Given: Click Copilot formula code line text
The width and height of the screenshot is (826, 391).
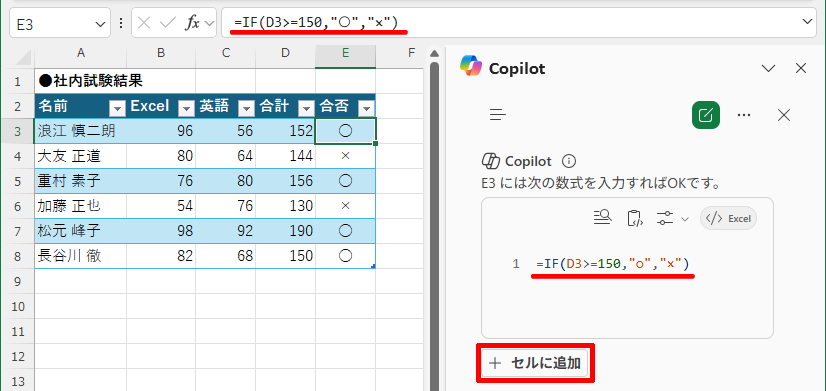Looking at the screenshot, I should (x=613, y=263).
